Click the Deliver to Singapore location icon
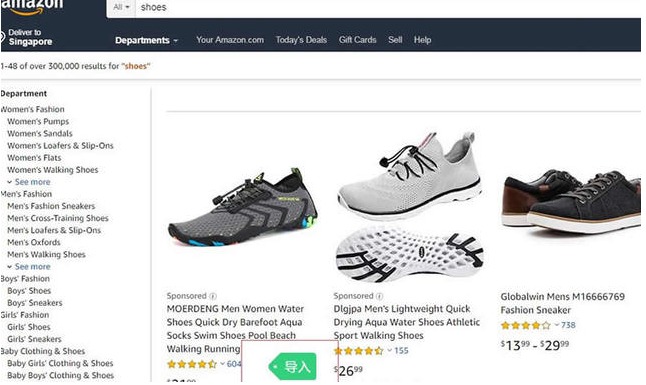Image resolution: width=646 pixels, height=385 pixels. tap(2, 37)
